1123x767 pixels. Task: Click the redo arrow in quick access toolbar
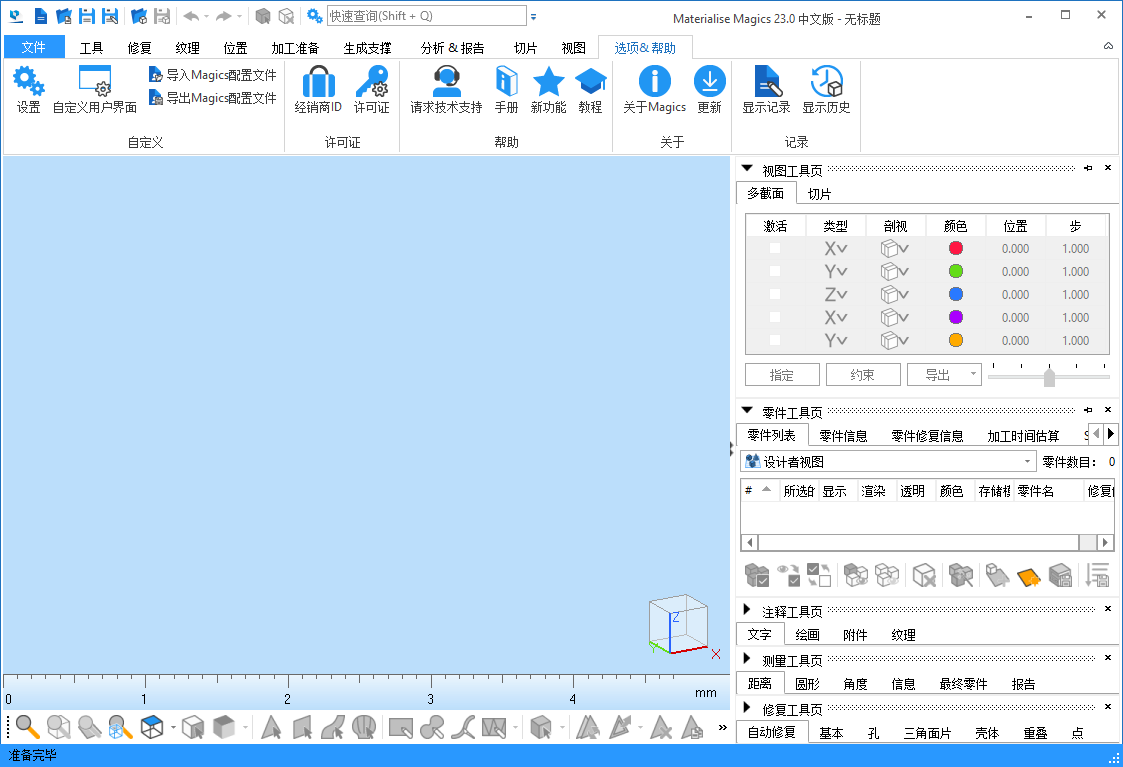tap(223, 16)
